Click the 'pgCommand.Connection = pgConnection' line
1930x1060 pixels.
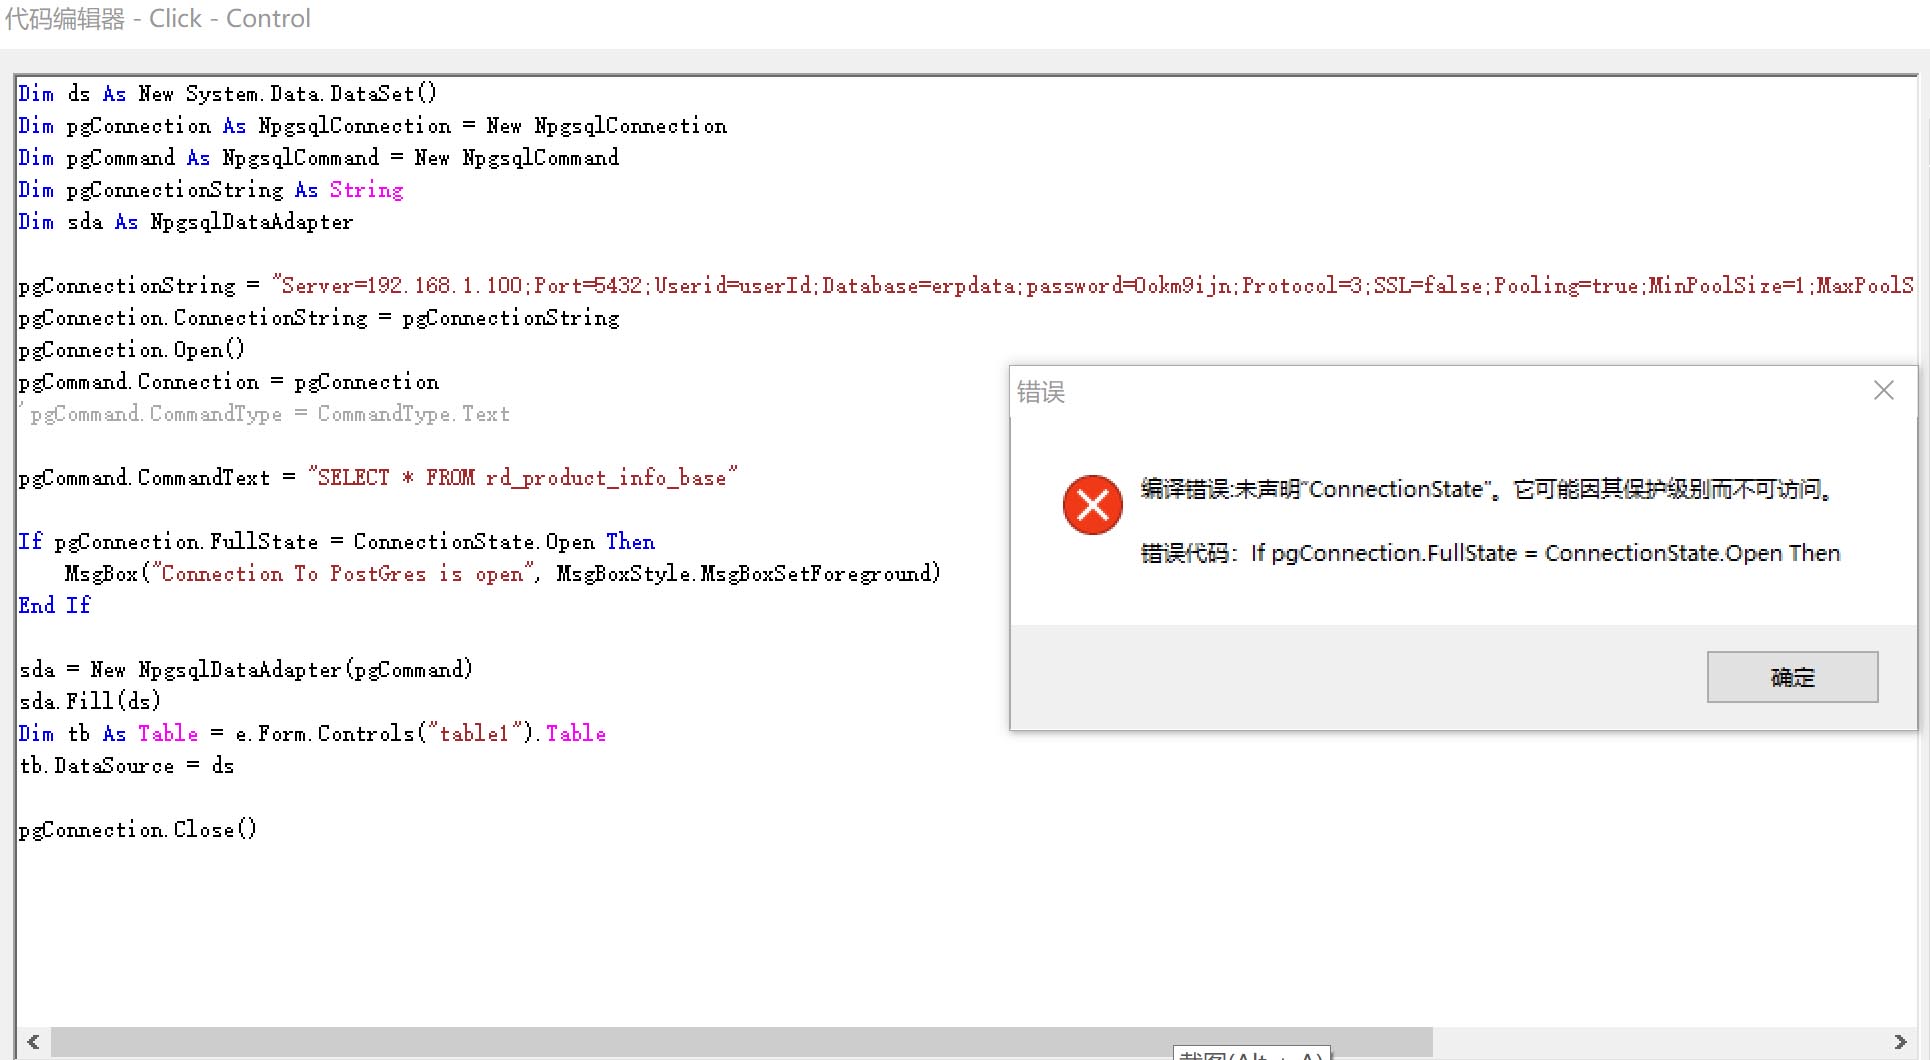pyautogui.click(x=229, y=382)
